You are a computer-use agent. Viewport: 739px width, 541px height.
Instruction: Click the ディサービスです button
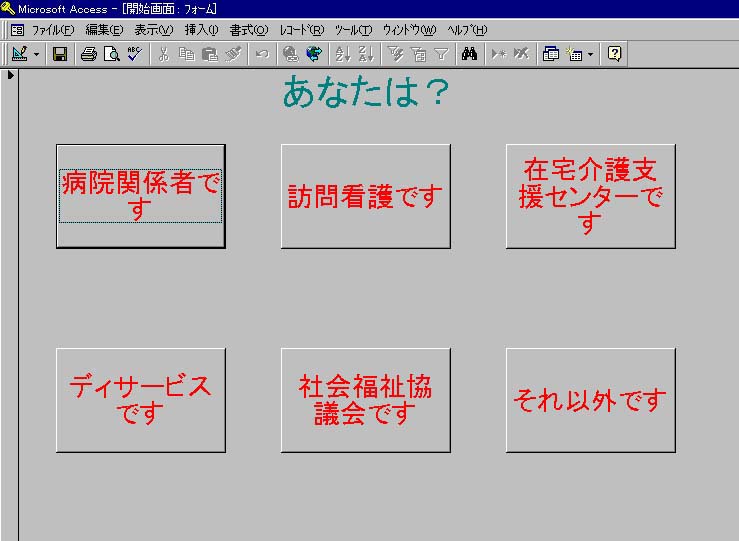pos(140,400)
